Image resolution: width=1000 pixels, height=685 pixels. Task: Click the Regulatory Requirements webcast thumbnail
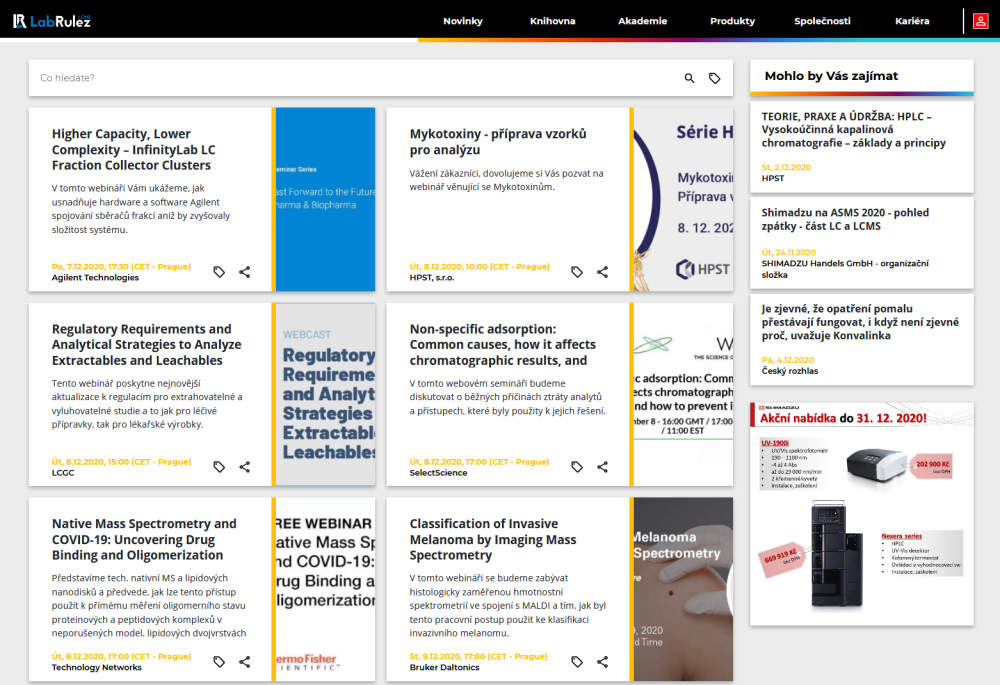pos(325,394)
